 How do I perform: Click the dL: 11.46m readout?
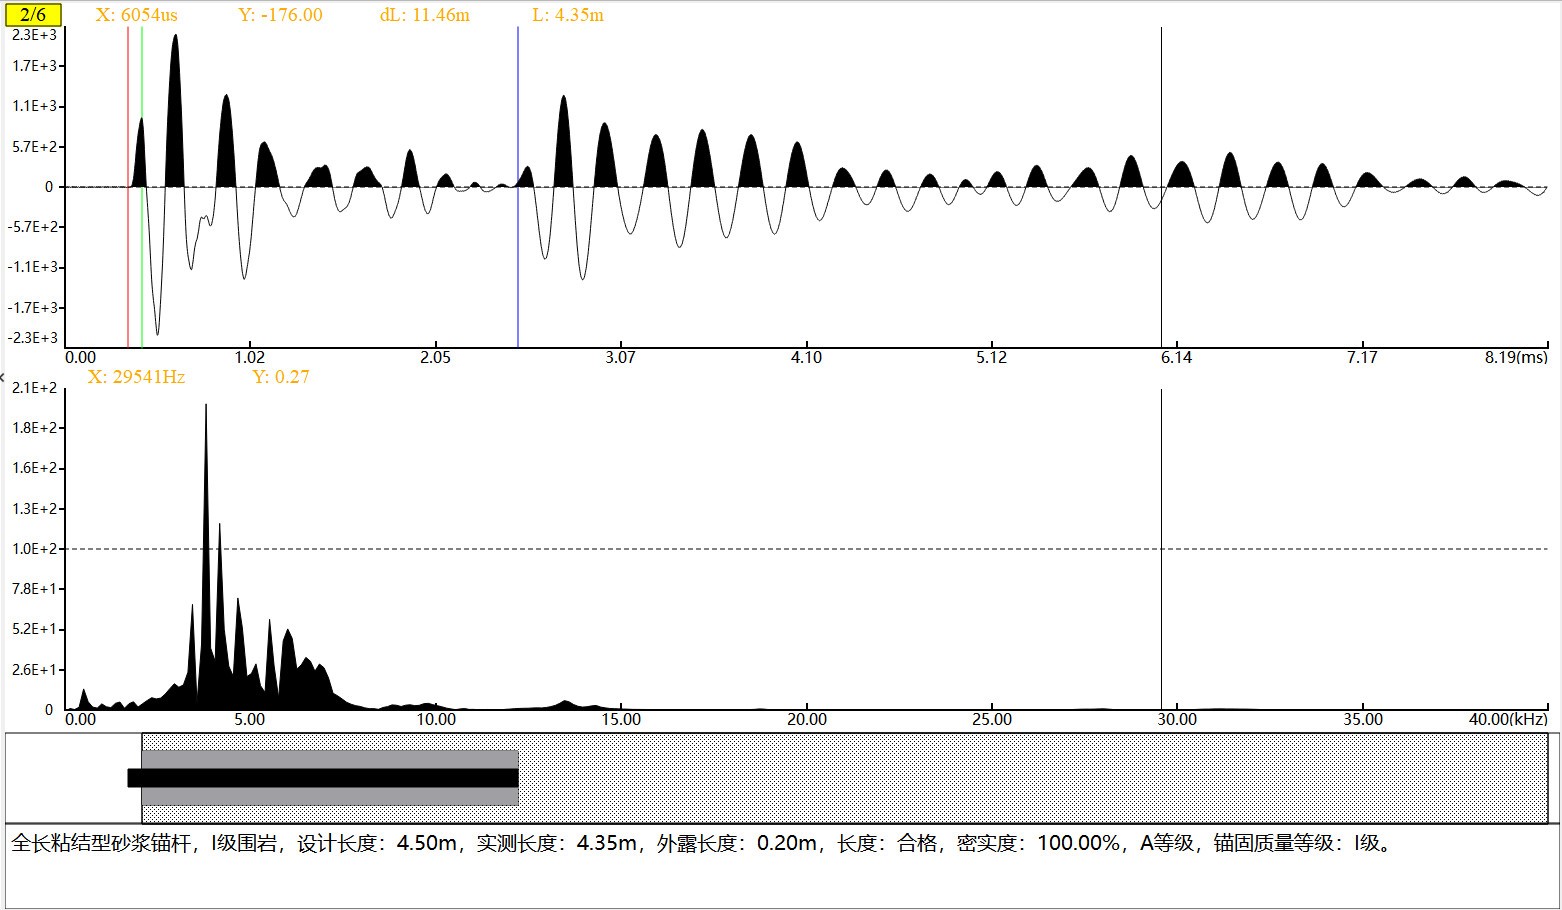pyautogui.click(x=425, y=15)
